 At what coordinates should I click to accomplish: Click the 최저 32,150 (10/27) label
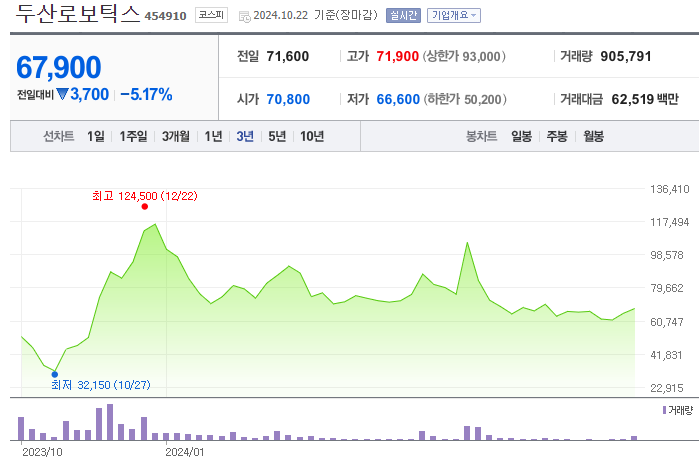pos(101,385)
